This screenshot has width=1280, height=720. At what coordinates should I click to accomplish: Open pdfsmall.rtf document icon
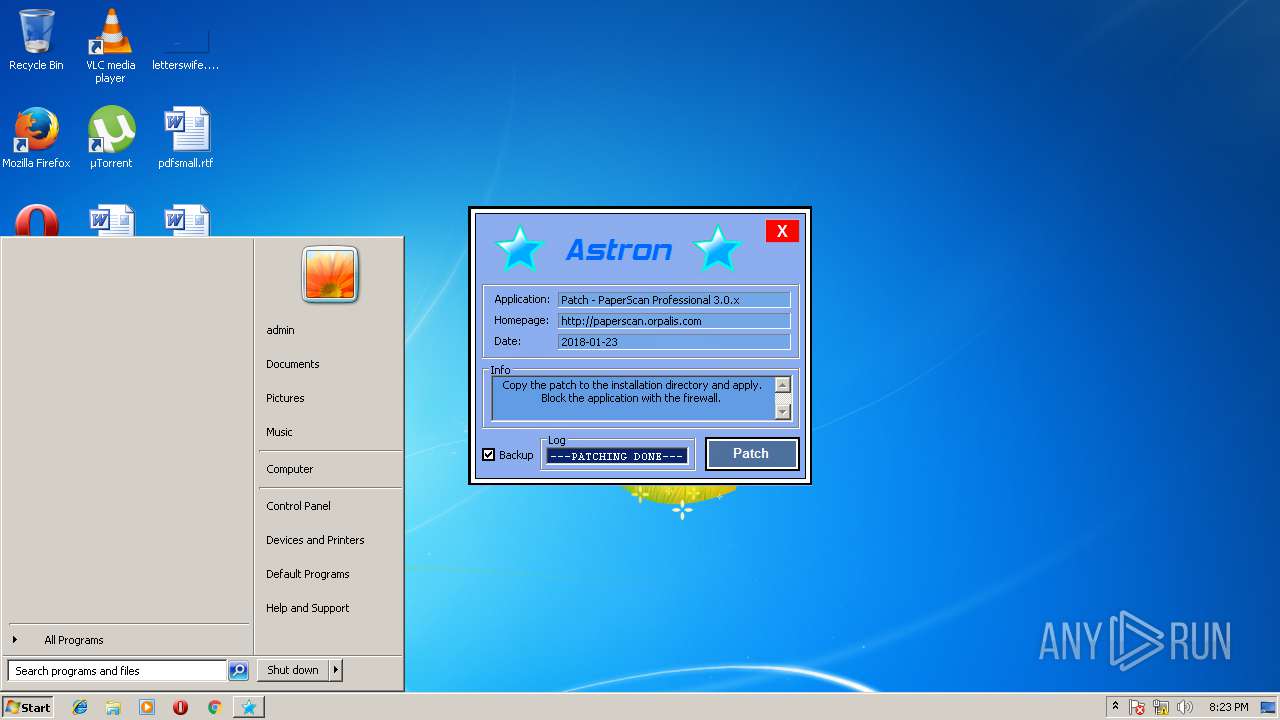185,138
